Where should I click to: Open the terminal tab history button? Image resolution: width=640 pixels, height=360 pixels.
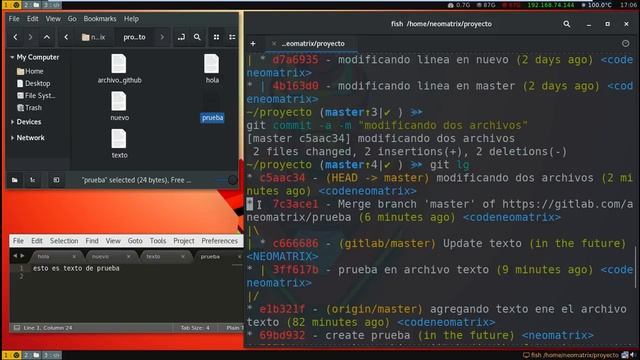[x=626, y=43]
